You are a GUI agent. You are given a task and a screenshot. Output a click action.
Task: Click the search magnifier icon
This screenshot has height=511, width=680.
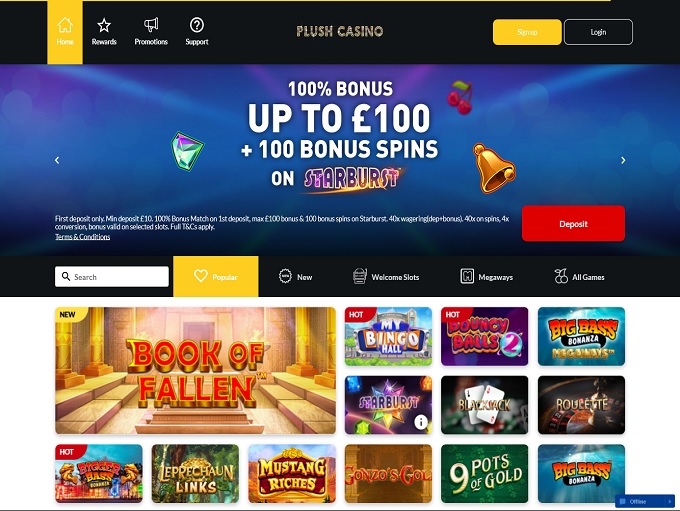pyautogui.click(x=66, y=276)
